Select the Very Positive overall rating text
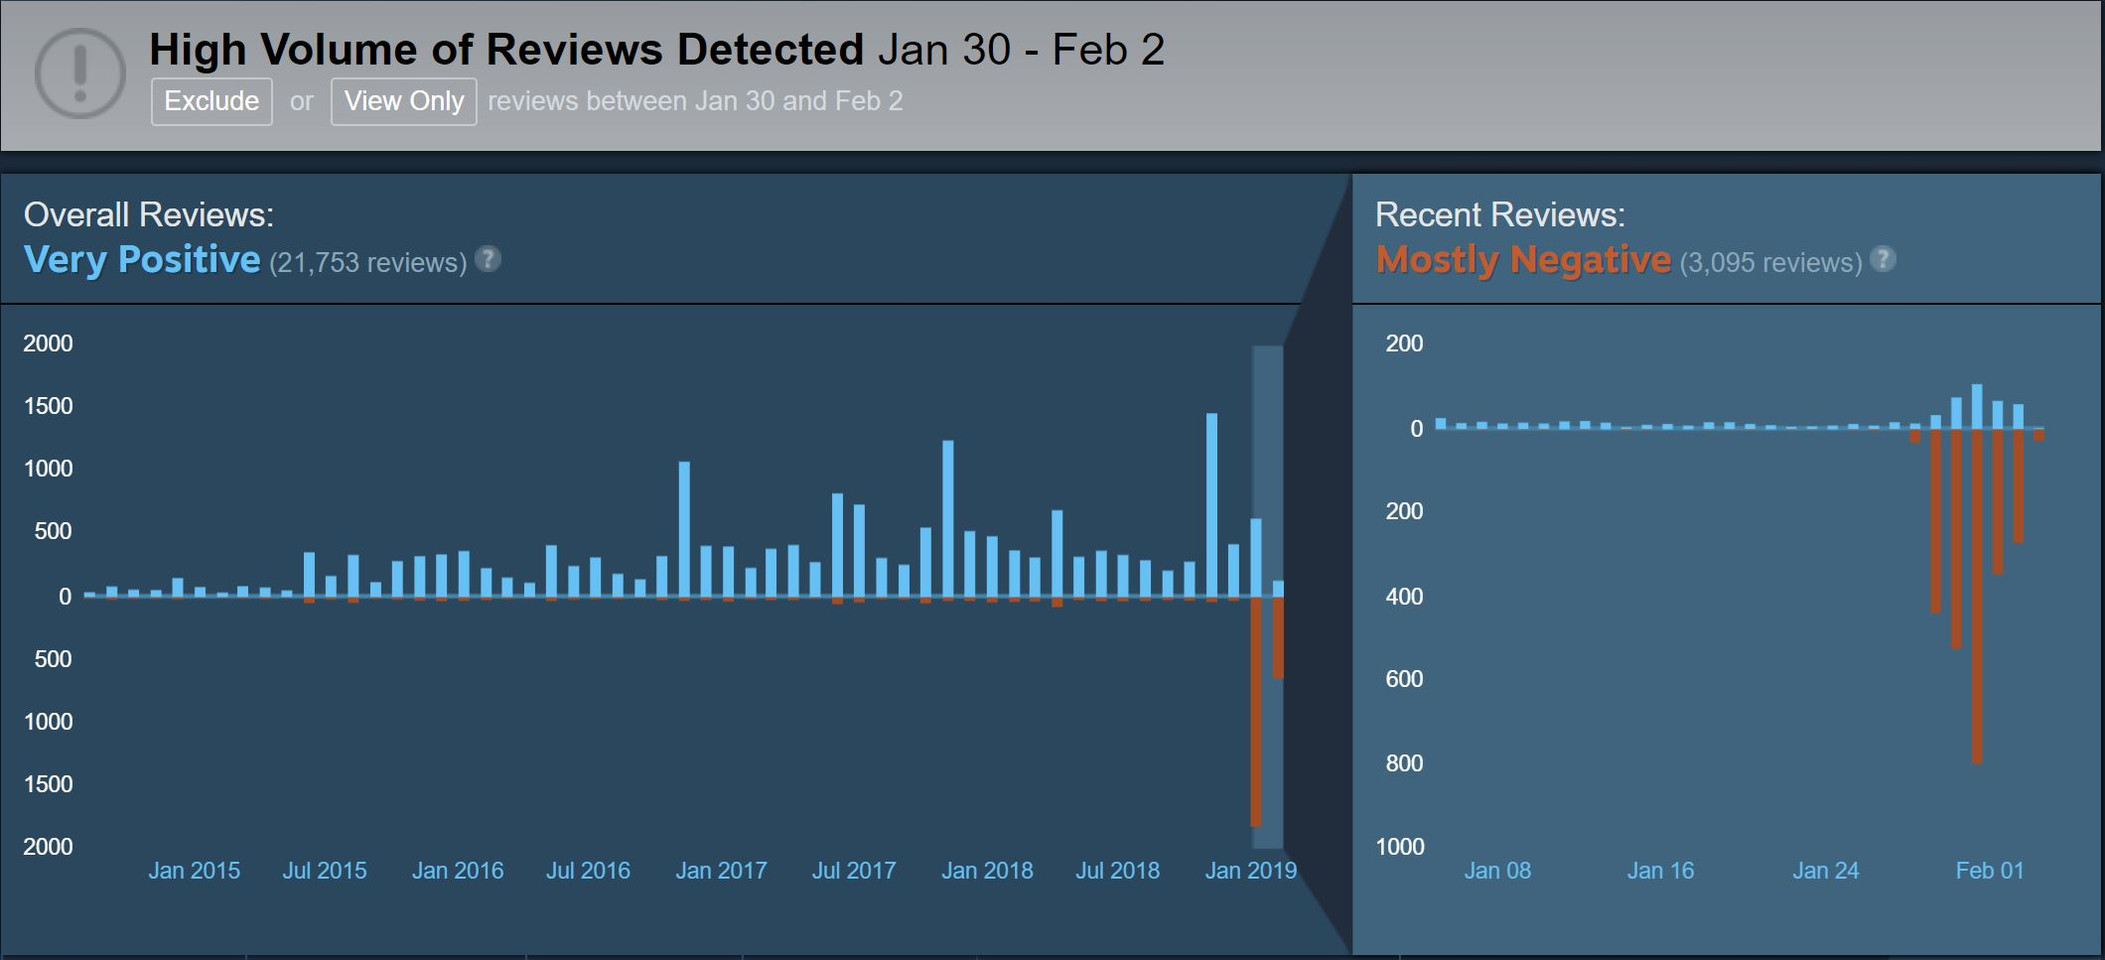The width and height of the screenshot is (2105, 960). [142, 260]
